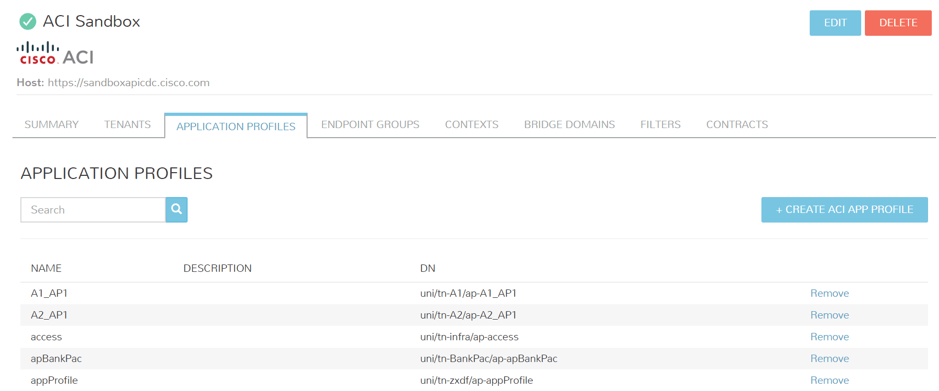Viewport: 939px width, 391px height.
Task: Click DN uni/tn-zxdf/ap-appProfile
Action: pos(477,380)
